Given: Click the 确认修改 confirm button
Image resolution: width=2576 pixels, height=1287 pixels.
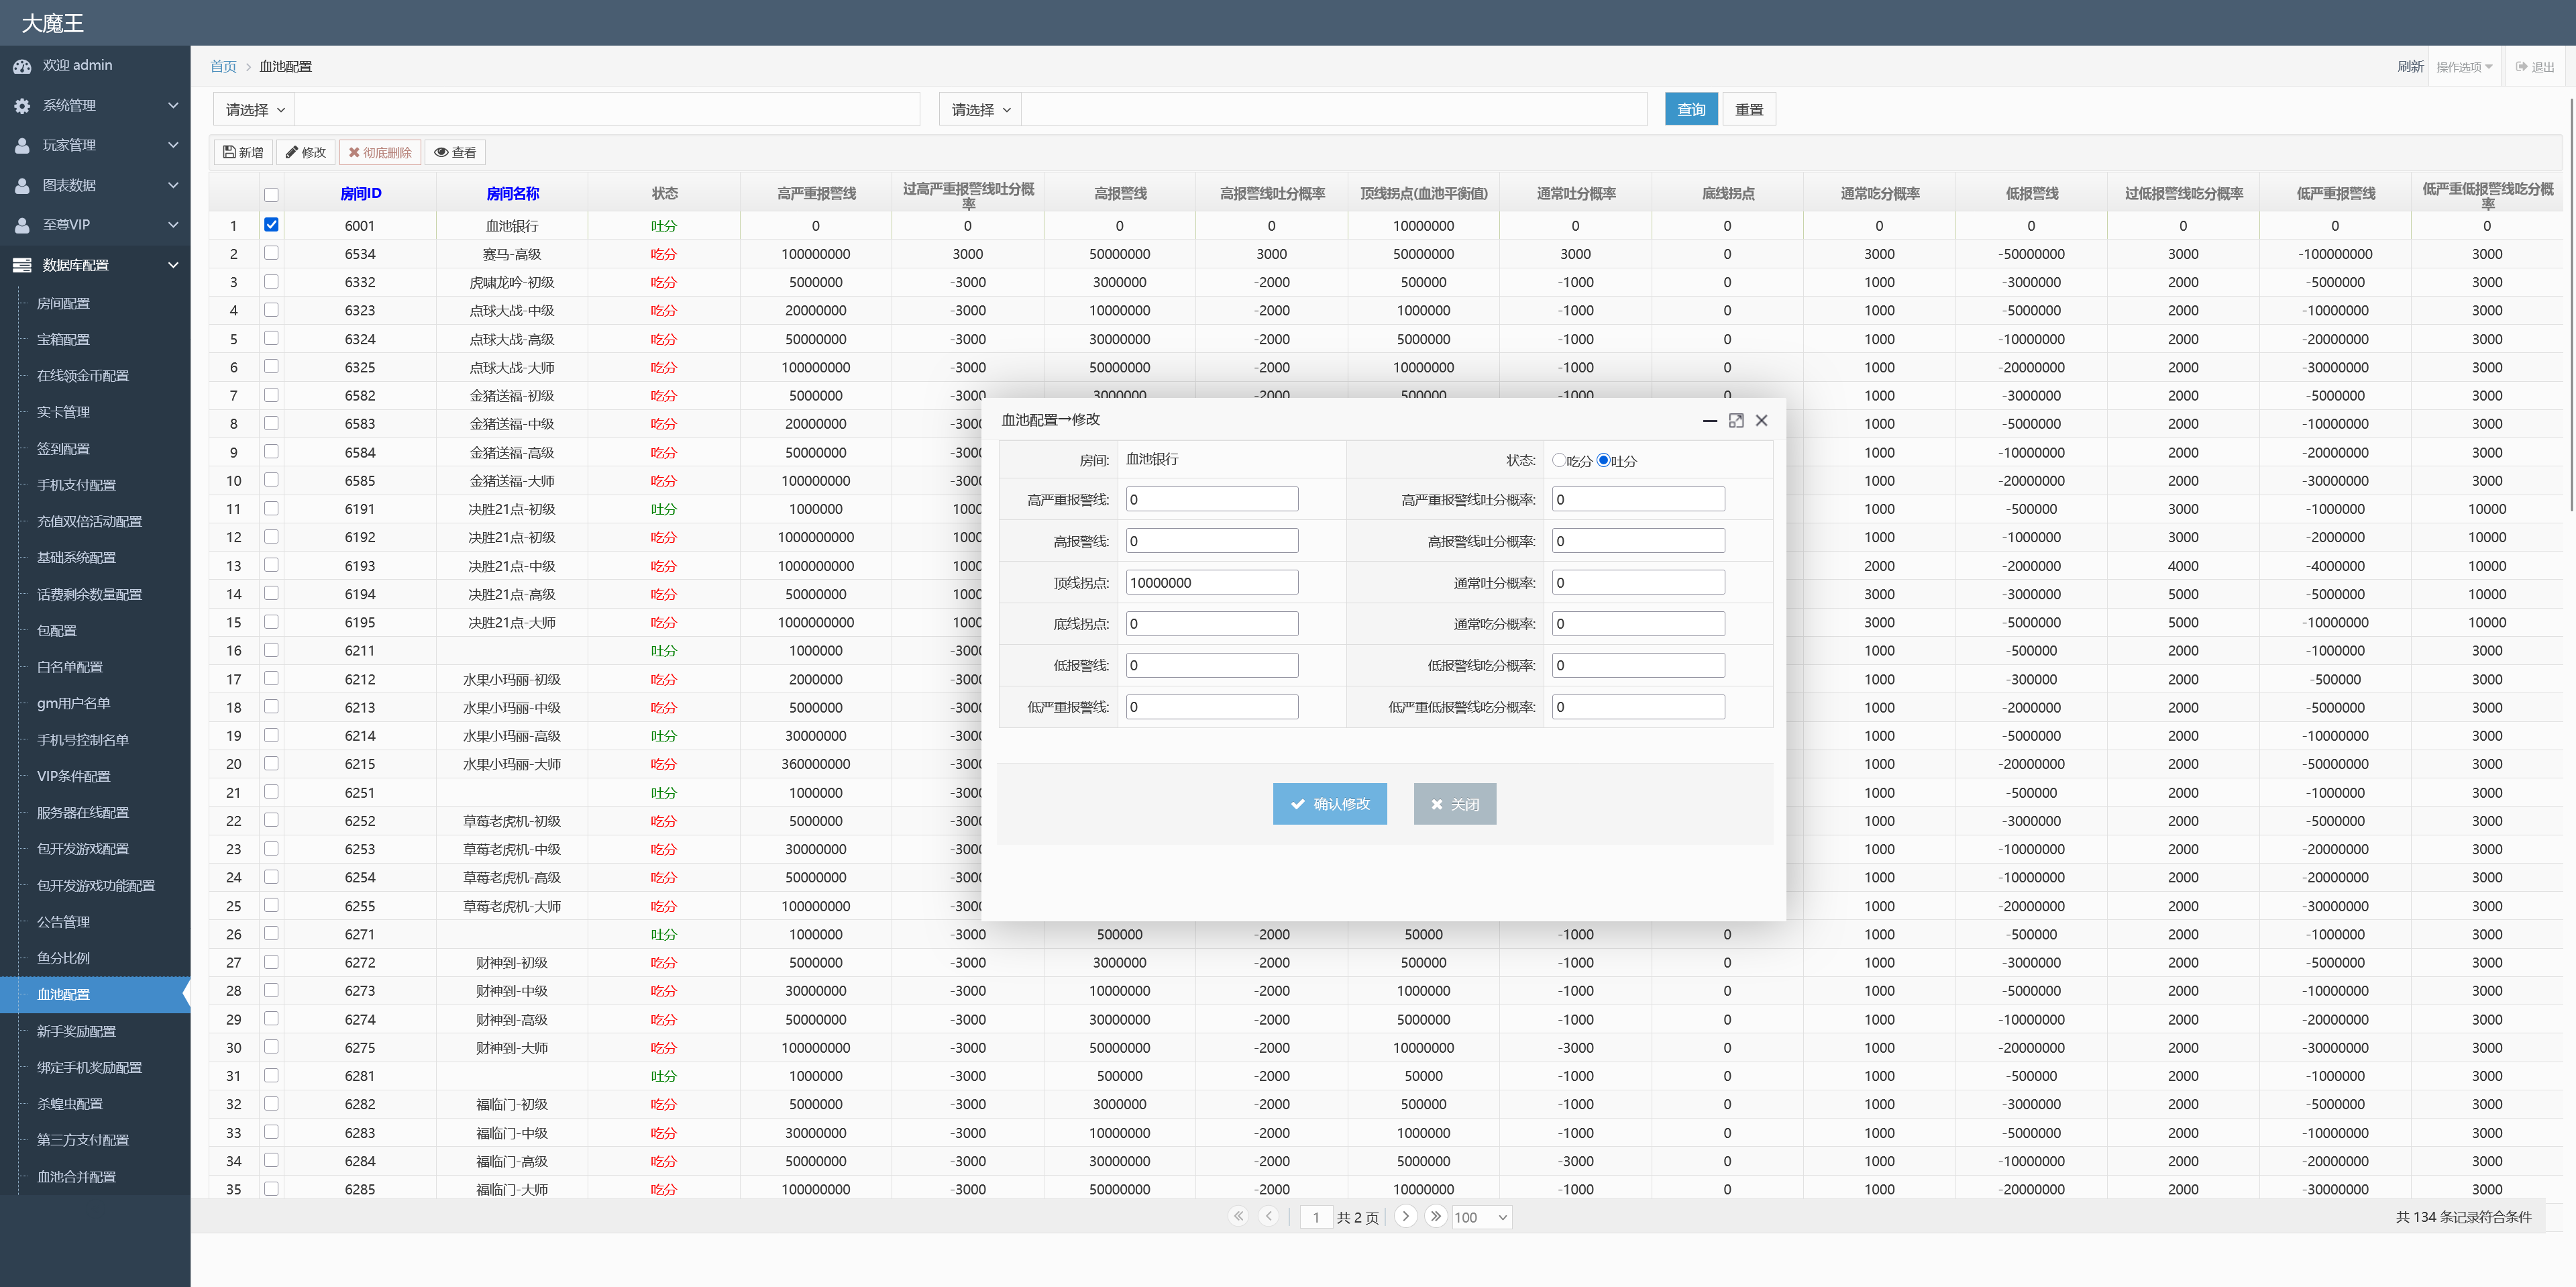Looking at the screenshot, I should (1329, 804).
